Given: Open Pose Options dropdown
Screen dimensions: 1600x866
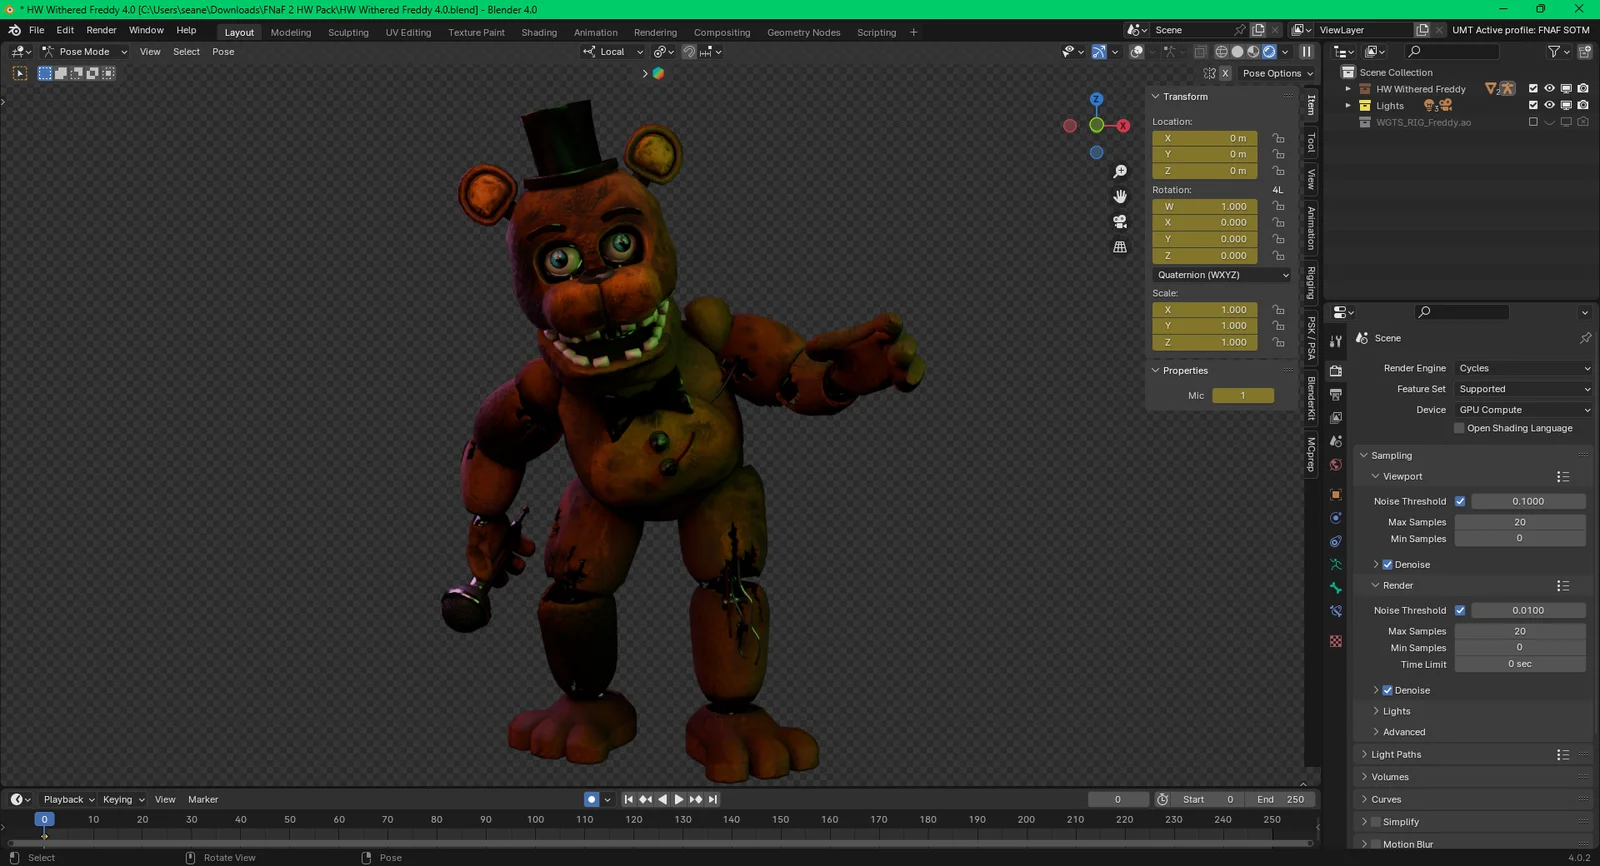Looking at the screenshot, I should [1278, 73].
